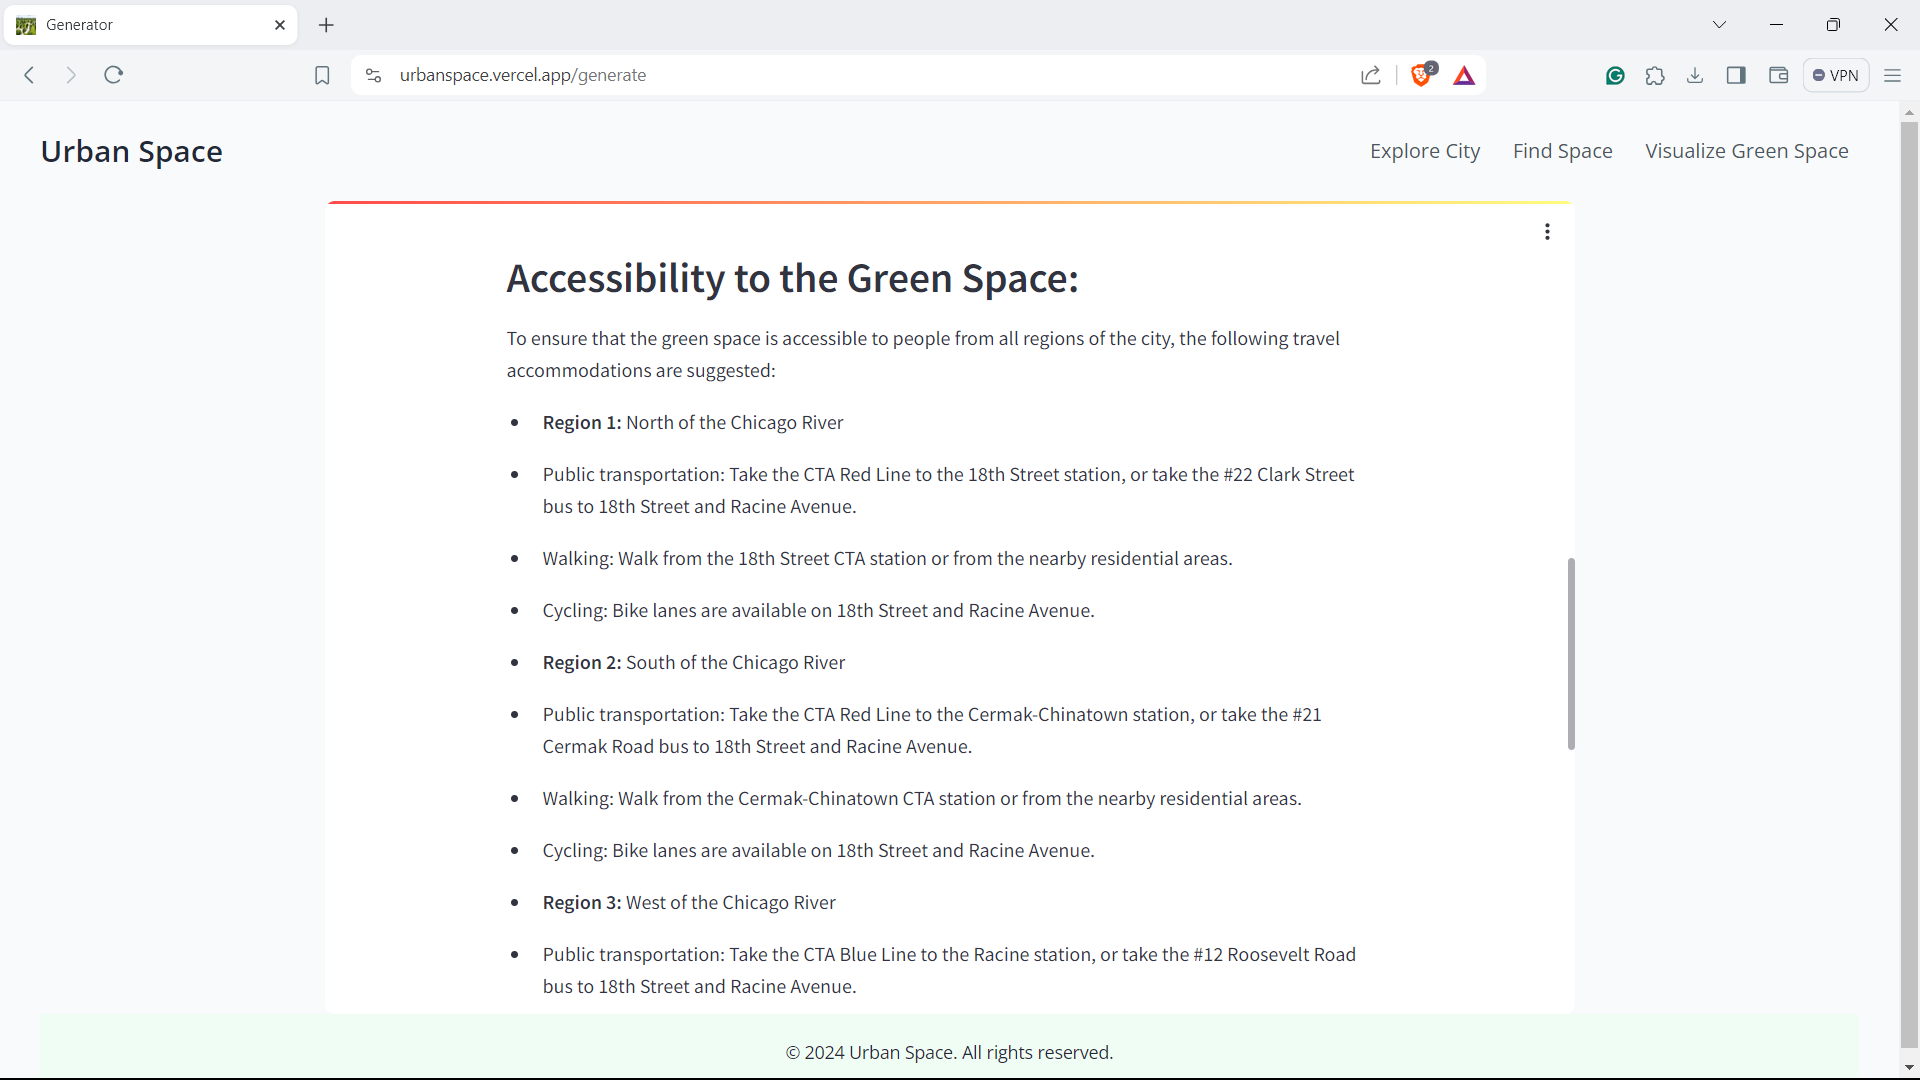1920x1080 pixels.
Task: Open the Brave Wallet icon
Action: 1778,76
